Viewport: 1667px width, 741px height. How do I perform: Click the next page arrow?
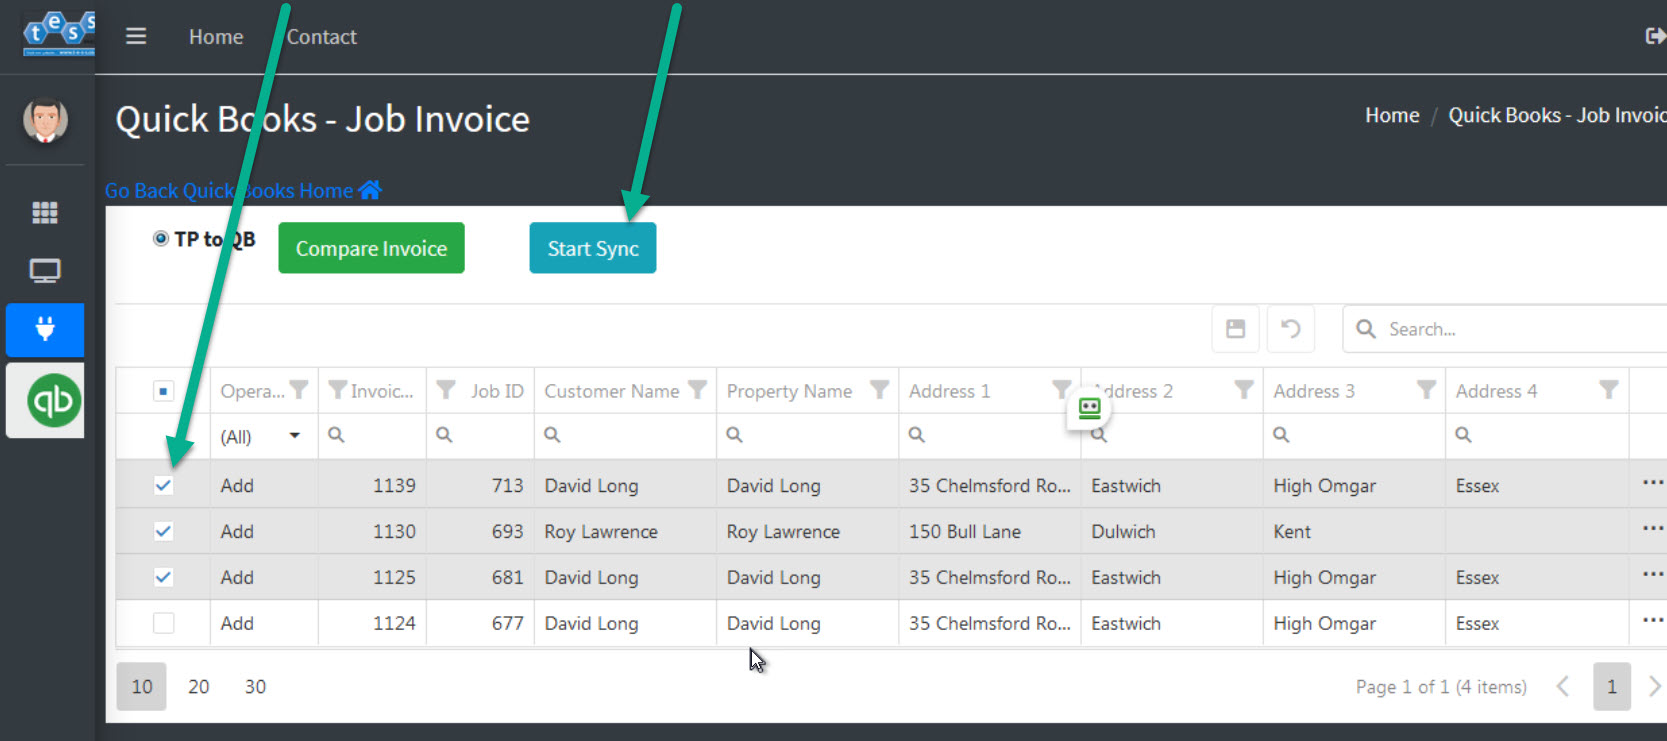coord(1654,687)
